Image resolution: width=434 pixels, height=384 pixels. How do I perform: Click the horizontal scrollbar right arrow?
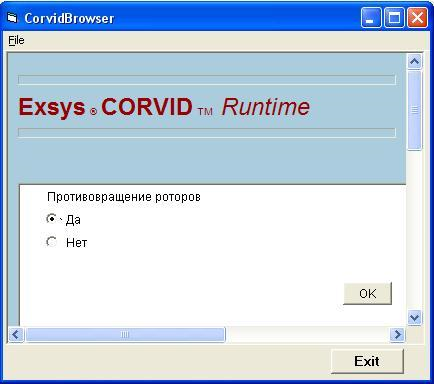397,334
